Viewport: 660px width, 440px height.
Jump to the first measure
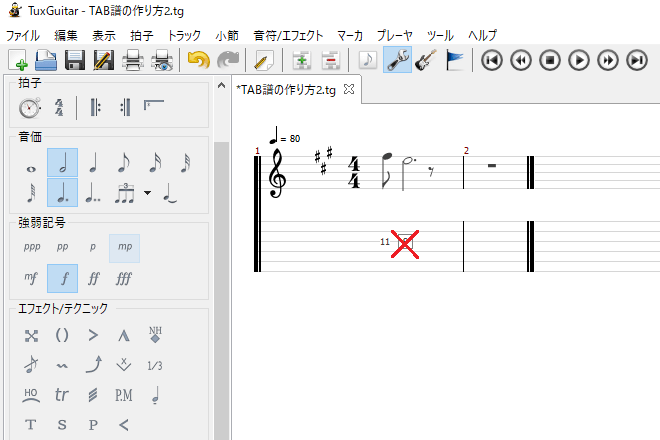492,60
